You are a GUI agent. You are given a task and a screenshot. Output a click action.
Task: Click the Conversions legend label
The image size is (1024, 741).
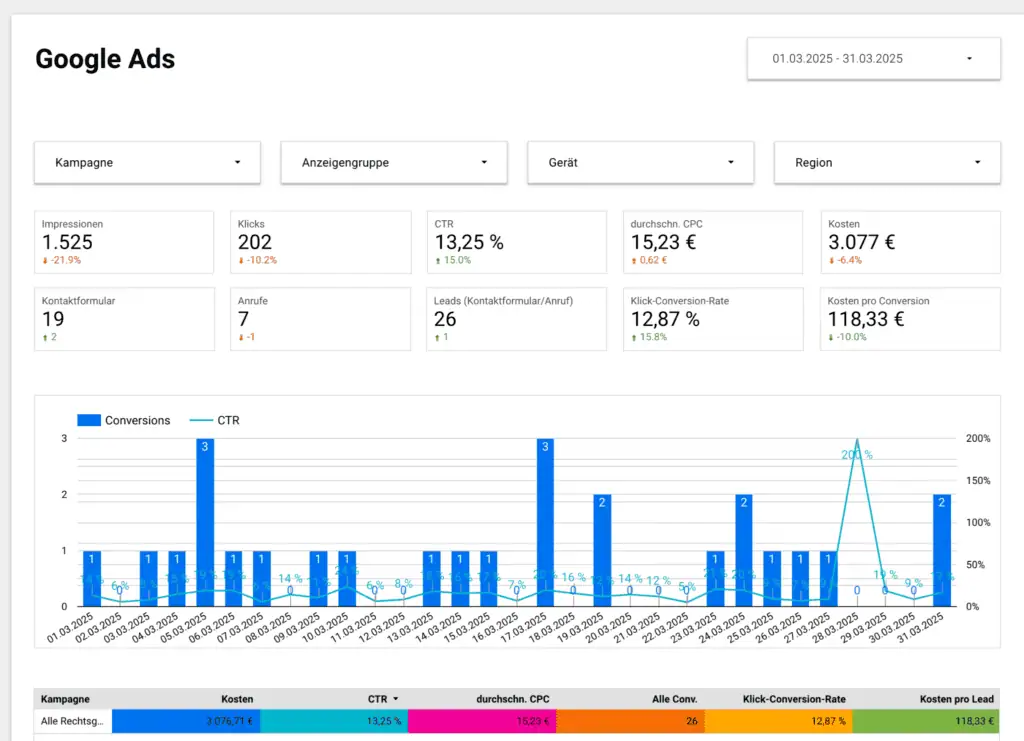click(x=137, y=420)
